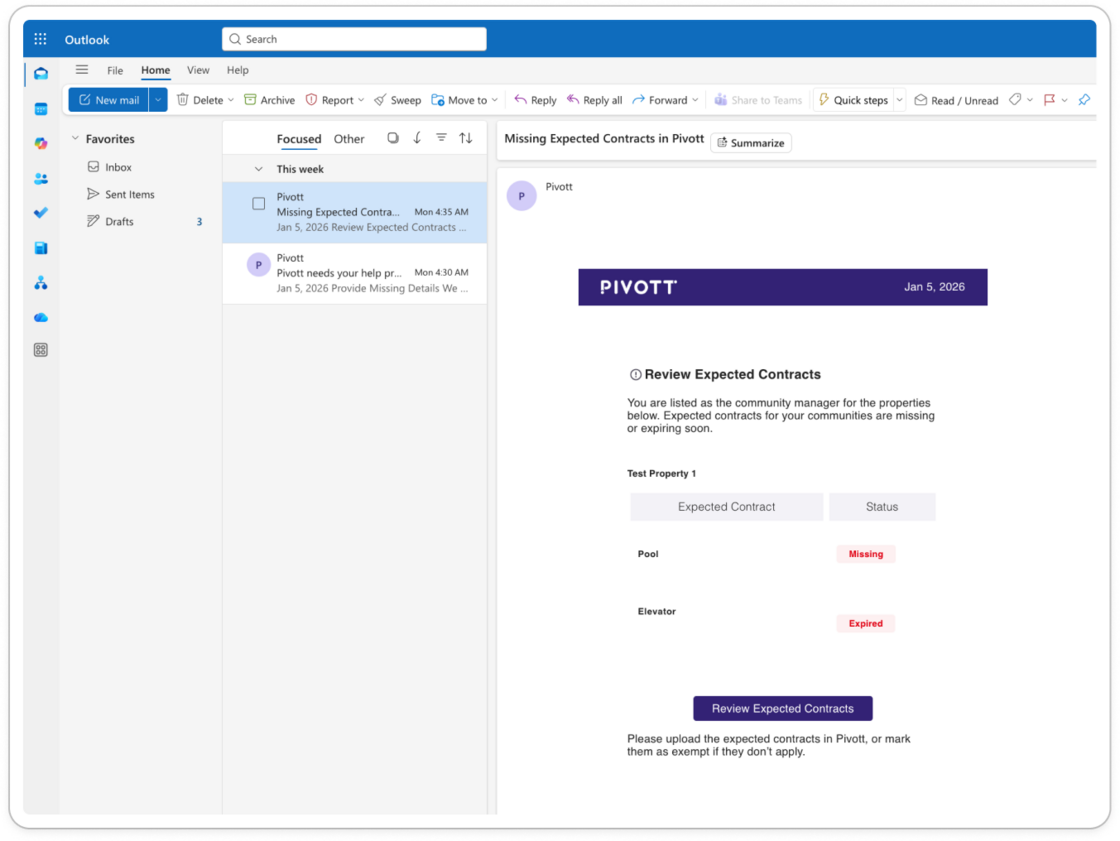Screen dimensions: 1120x841
Task: Click Reply all in the toolbar
Action: pyautogui.click(x=594, y=100)
